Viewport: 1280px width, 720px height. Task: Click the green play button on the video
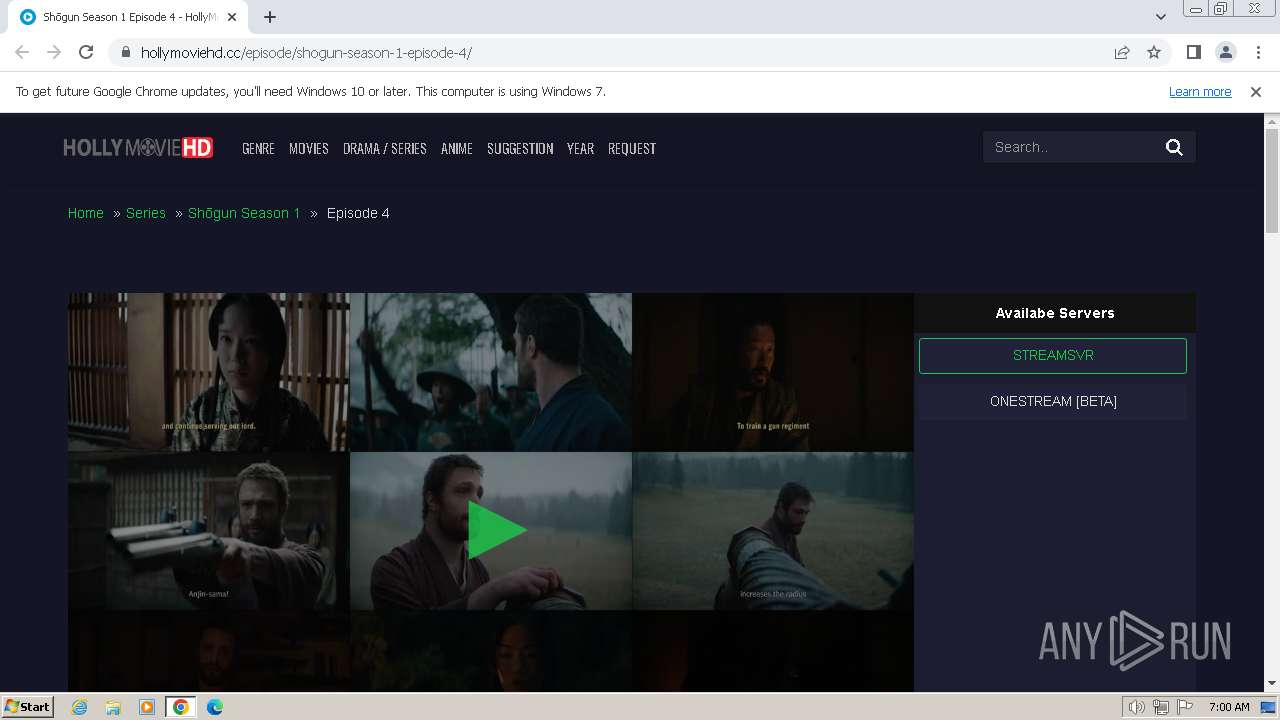496,530
